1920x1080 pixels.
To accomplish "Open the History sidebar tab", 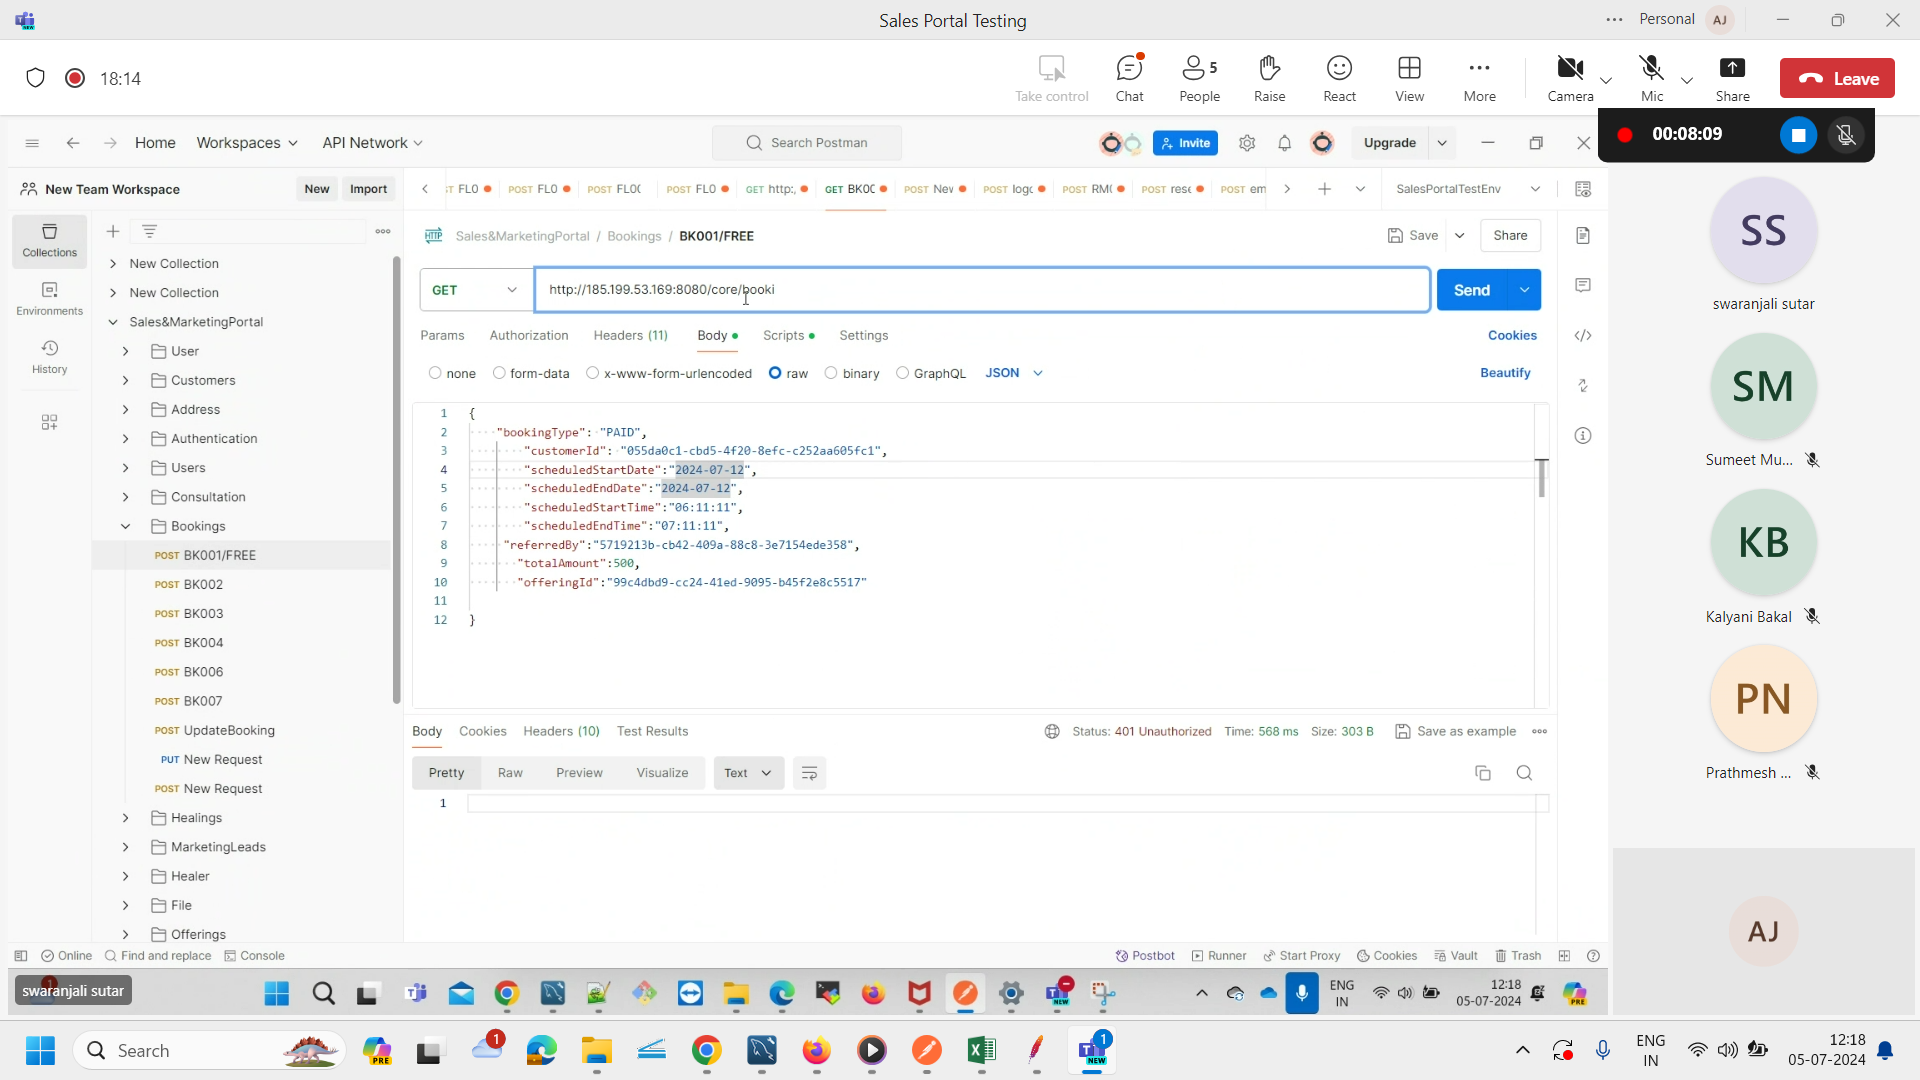I will (x=49, y=357).
